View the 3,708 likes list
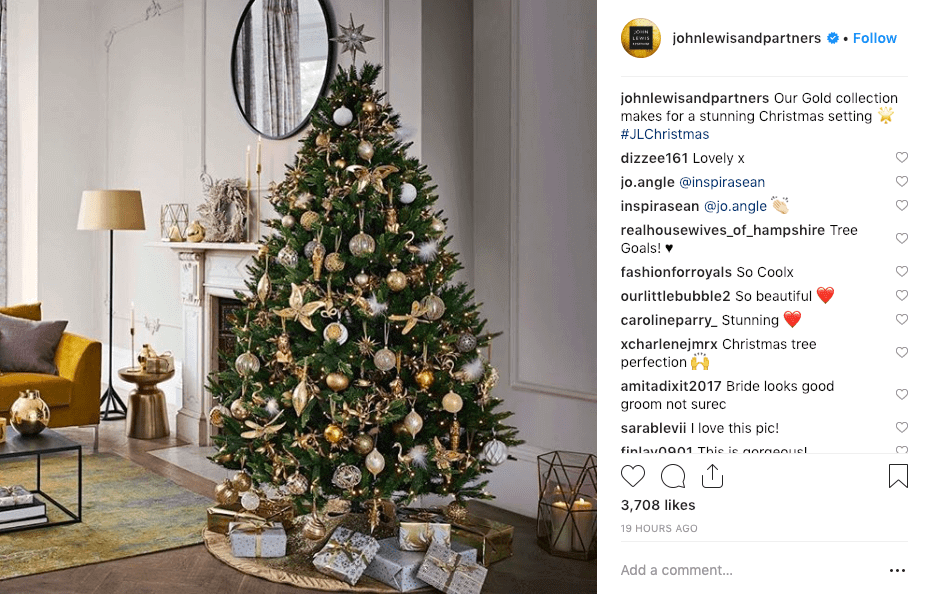This screenshot has height=594, width=928. pyautogui.click(x=658, y=505)
